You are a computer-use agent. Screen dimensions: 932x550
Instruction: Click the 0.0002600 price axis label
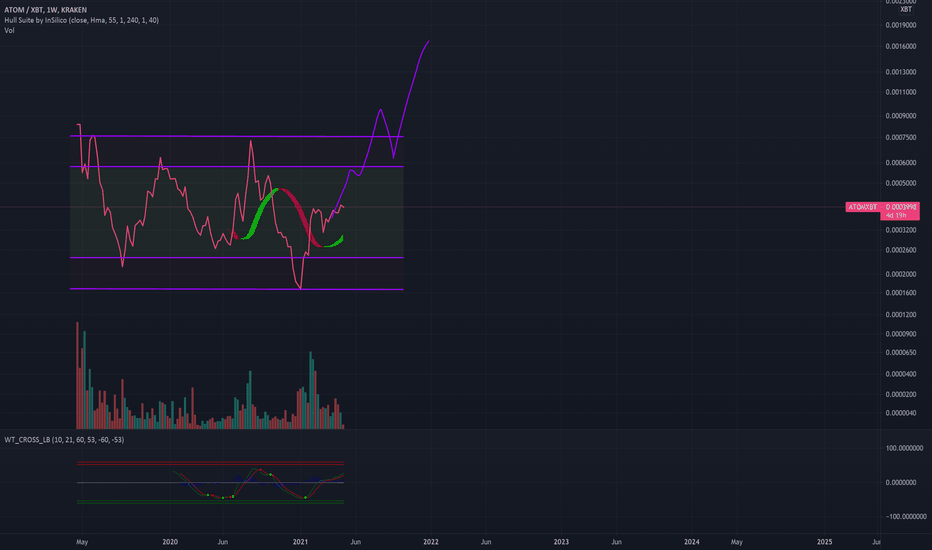click(x=900, y=250)
